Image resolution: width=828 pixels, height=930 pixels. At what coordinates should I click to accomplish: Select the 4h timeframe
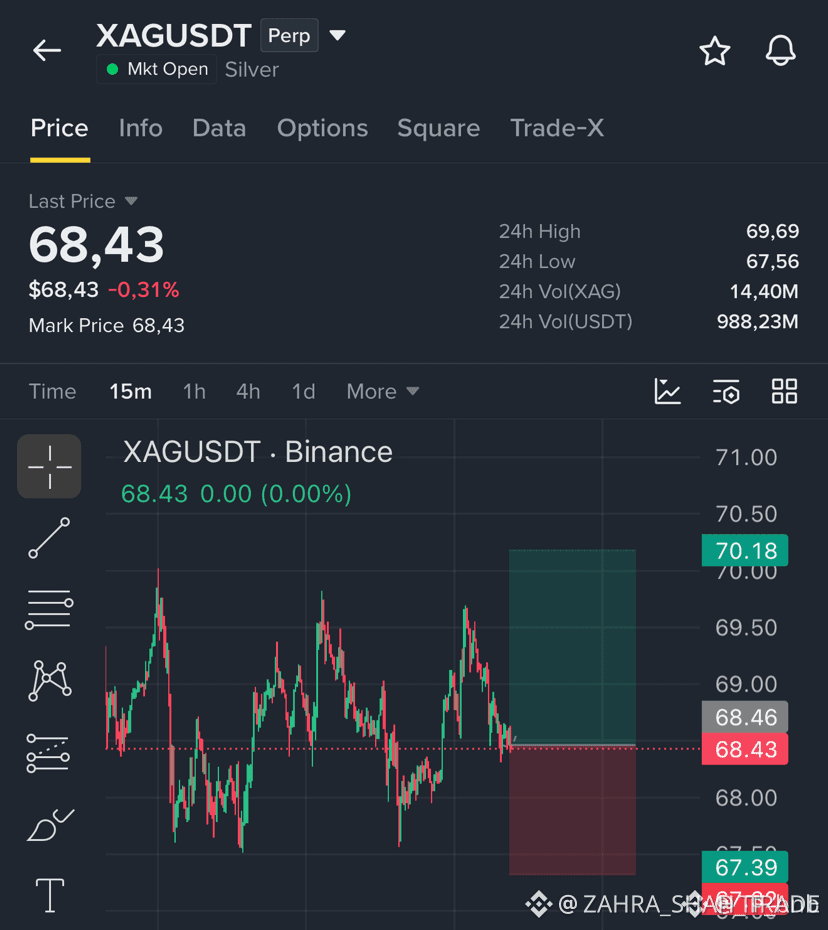(248, 391)
